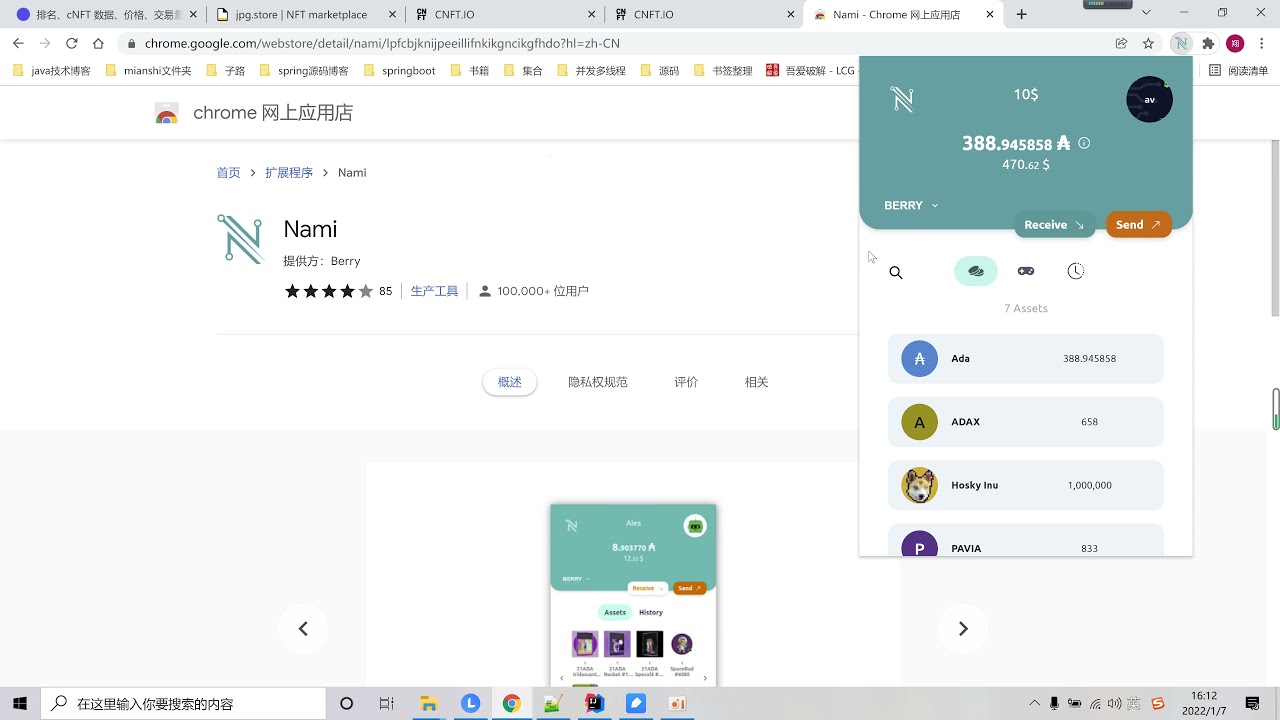The width and height of the screenshot is (1280, 720).
Task: Open the wallet account avatar menu
Action: pos(1149,100)
